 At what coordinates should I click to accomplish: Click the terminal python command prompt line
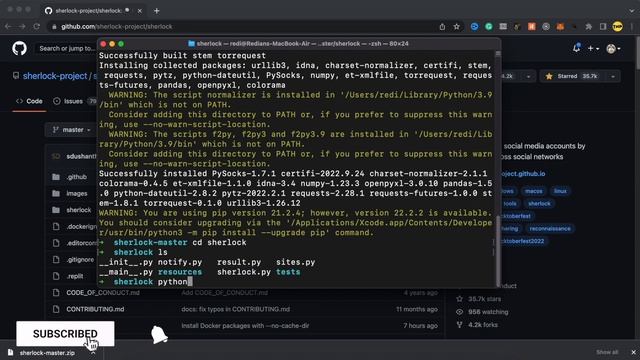point(145,282)
